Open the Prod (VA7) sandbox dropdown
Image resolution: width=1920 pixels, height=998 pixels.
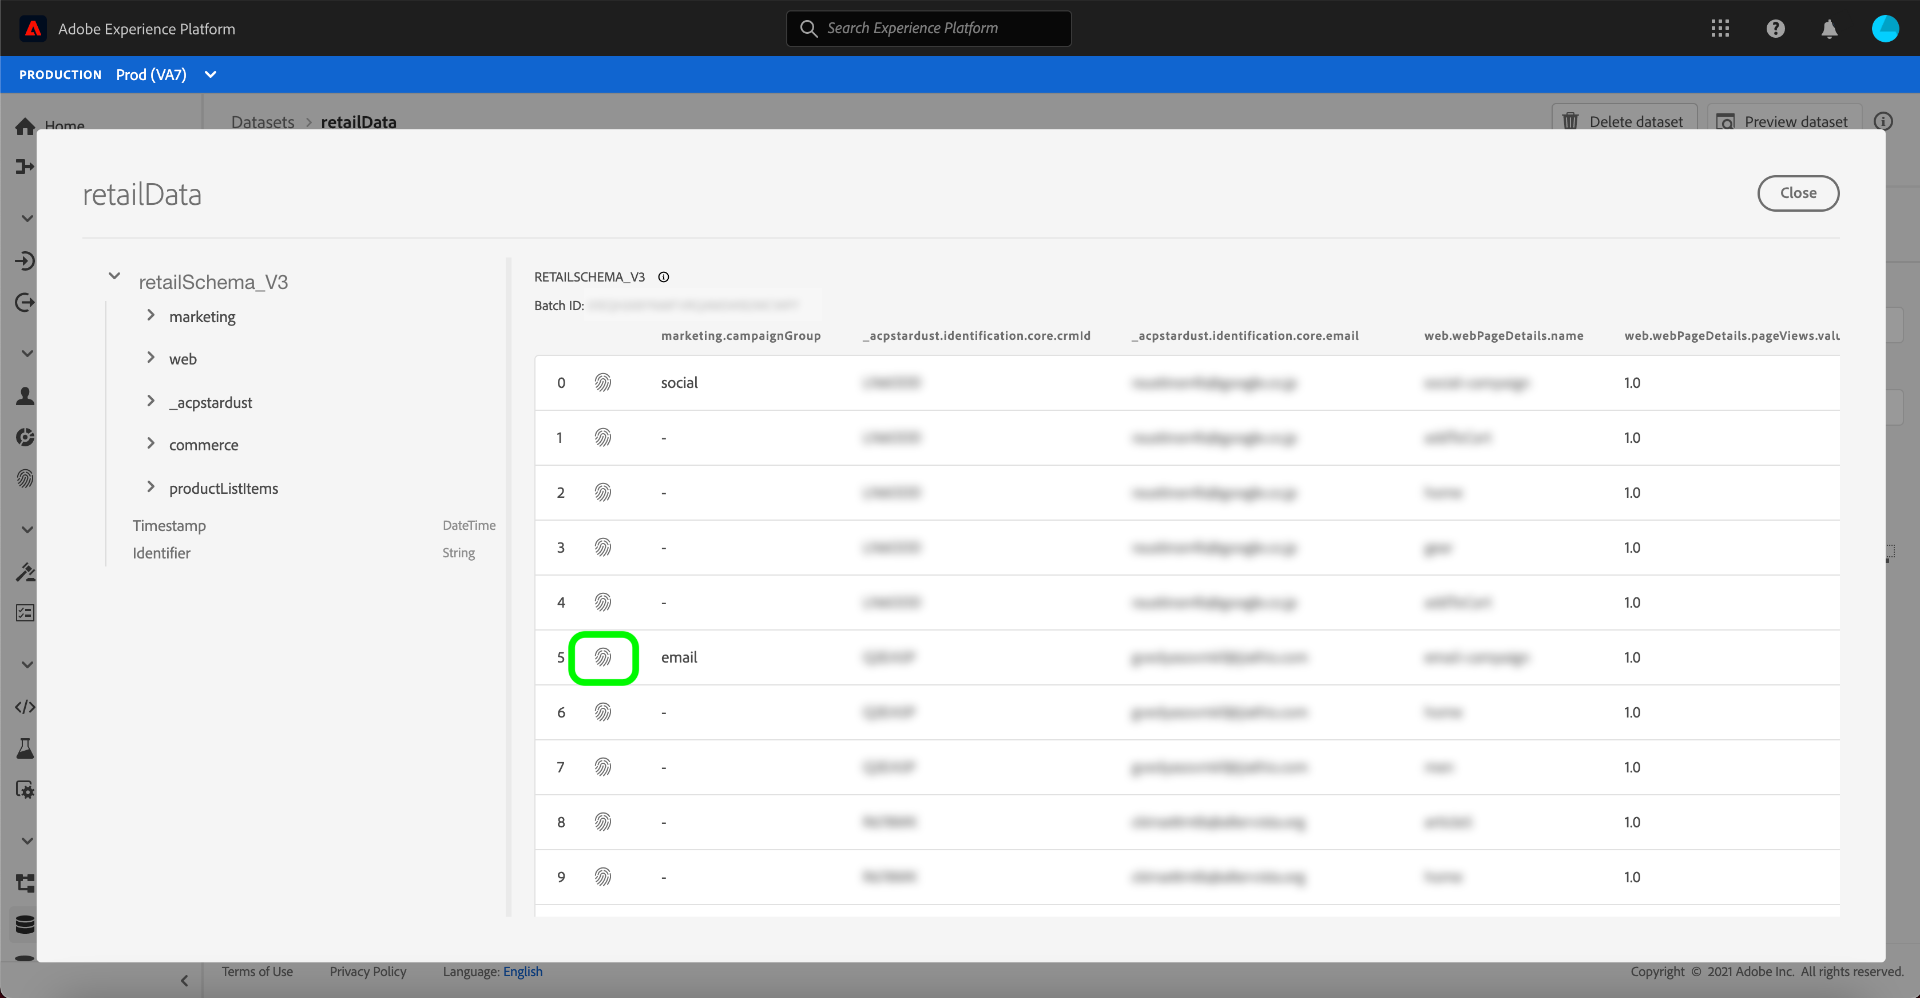(166, 75)
